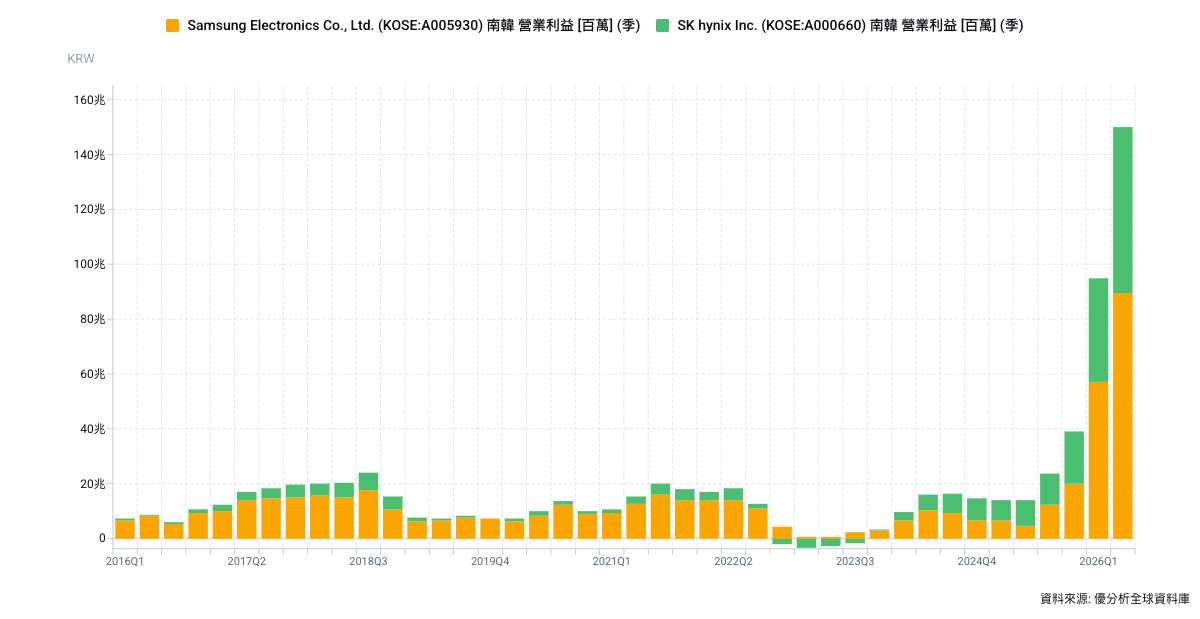Click the orange bar above the 2018Q3 label

(368, 515)
